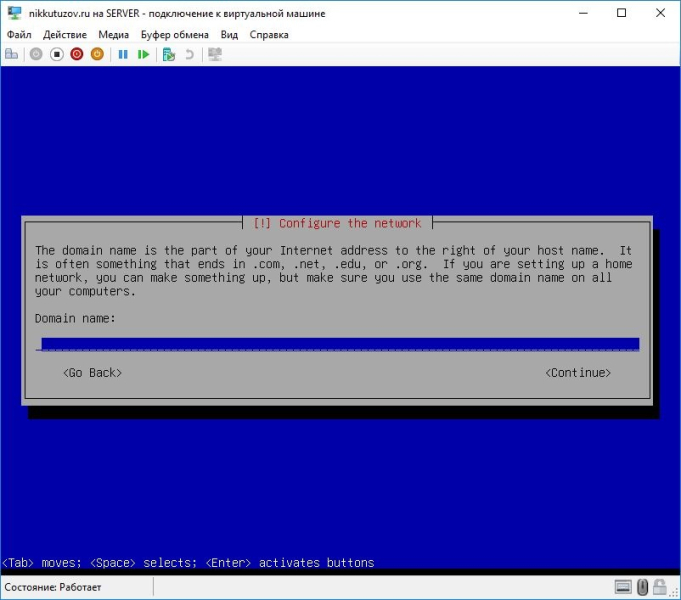681x600 pixels.
Task: Open the Медиа menu
Action: click(113, 35)
